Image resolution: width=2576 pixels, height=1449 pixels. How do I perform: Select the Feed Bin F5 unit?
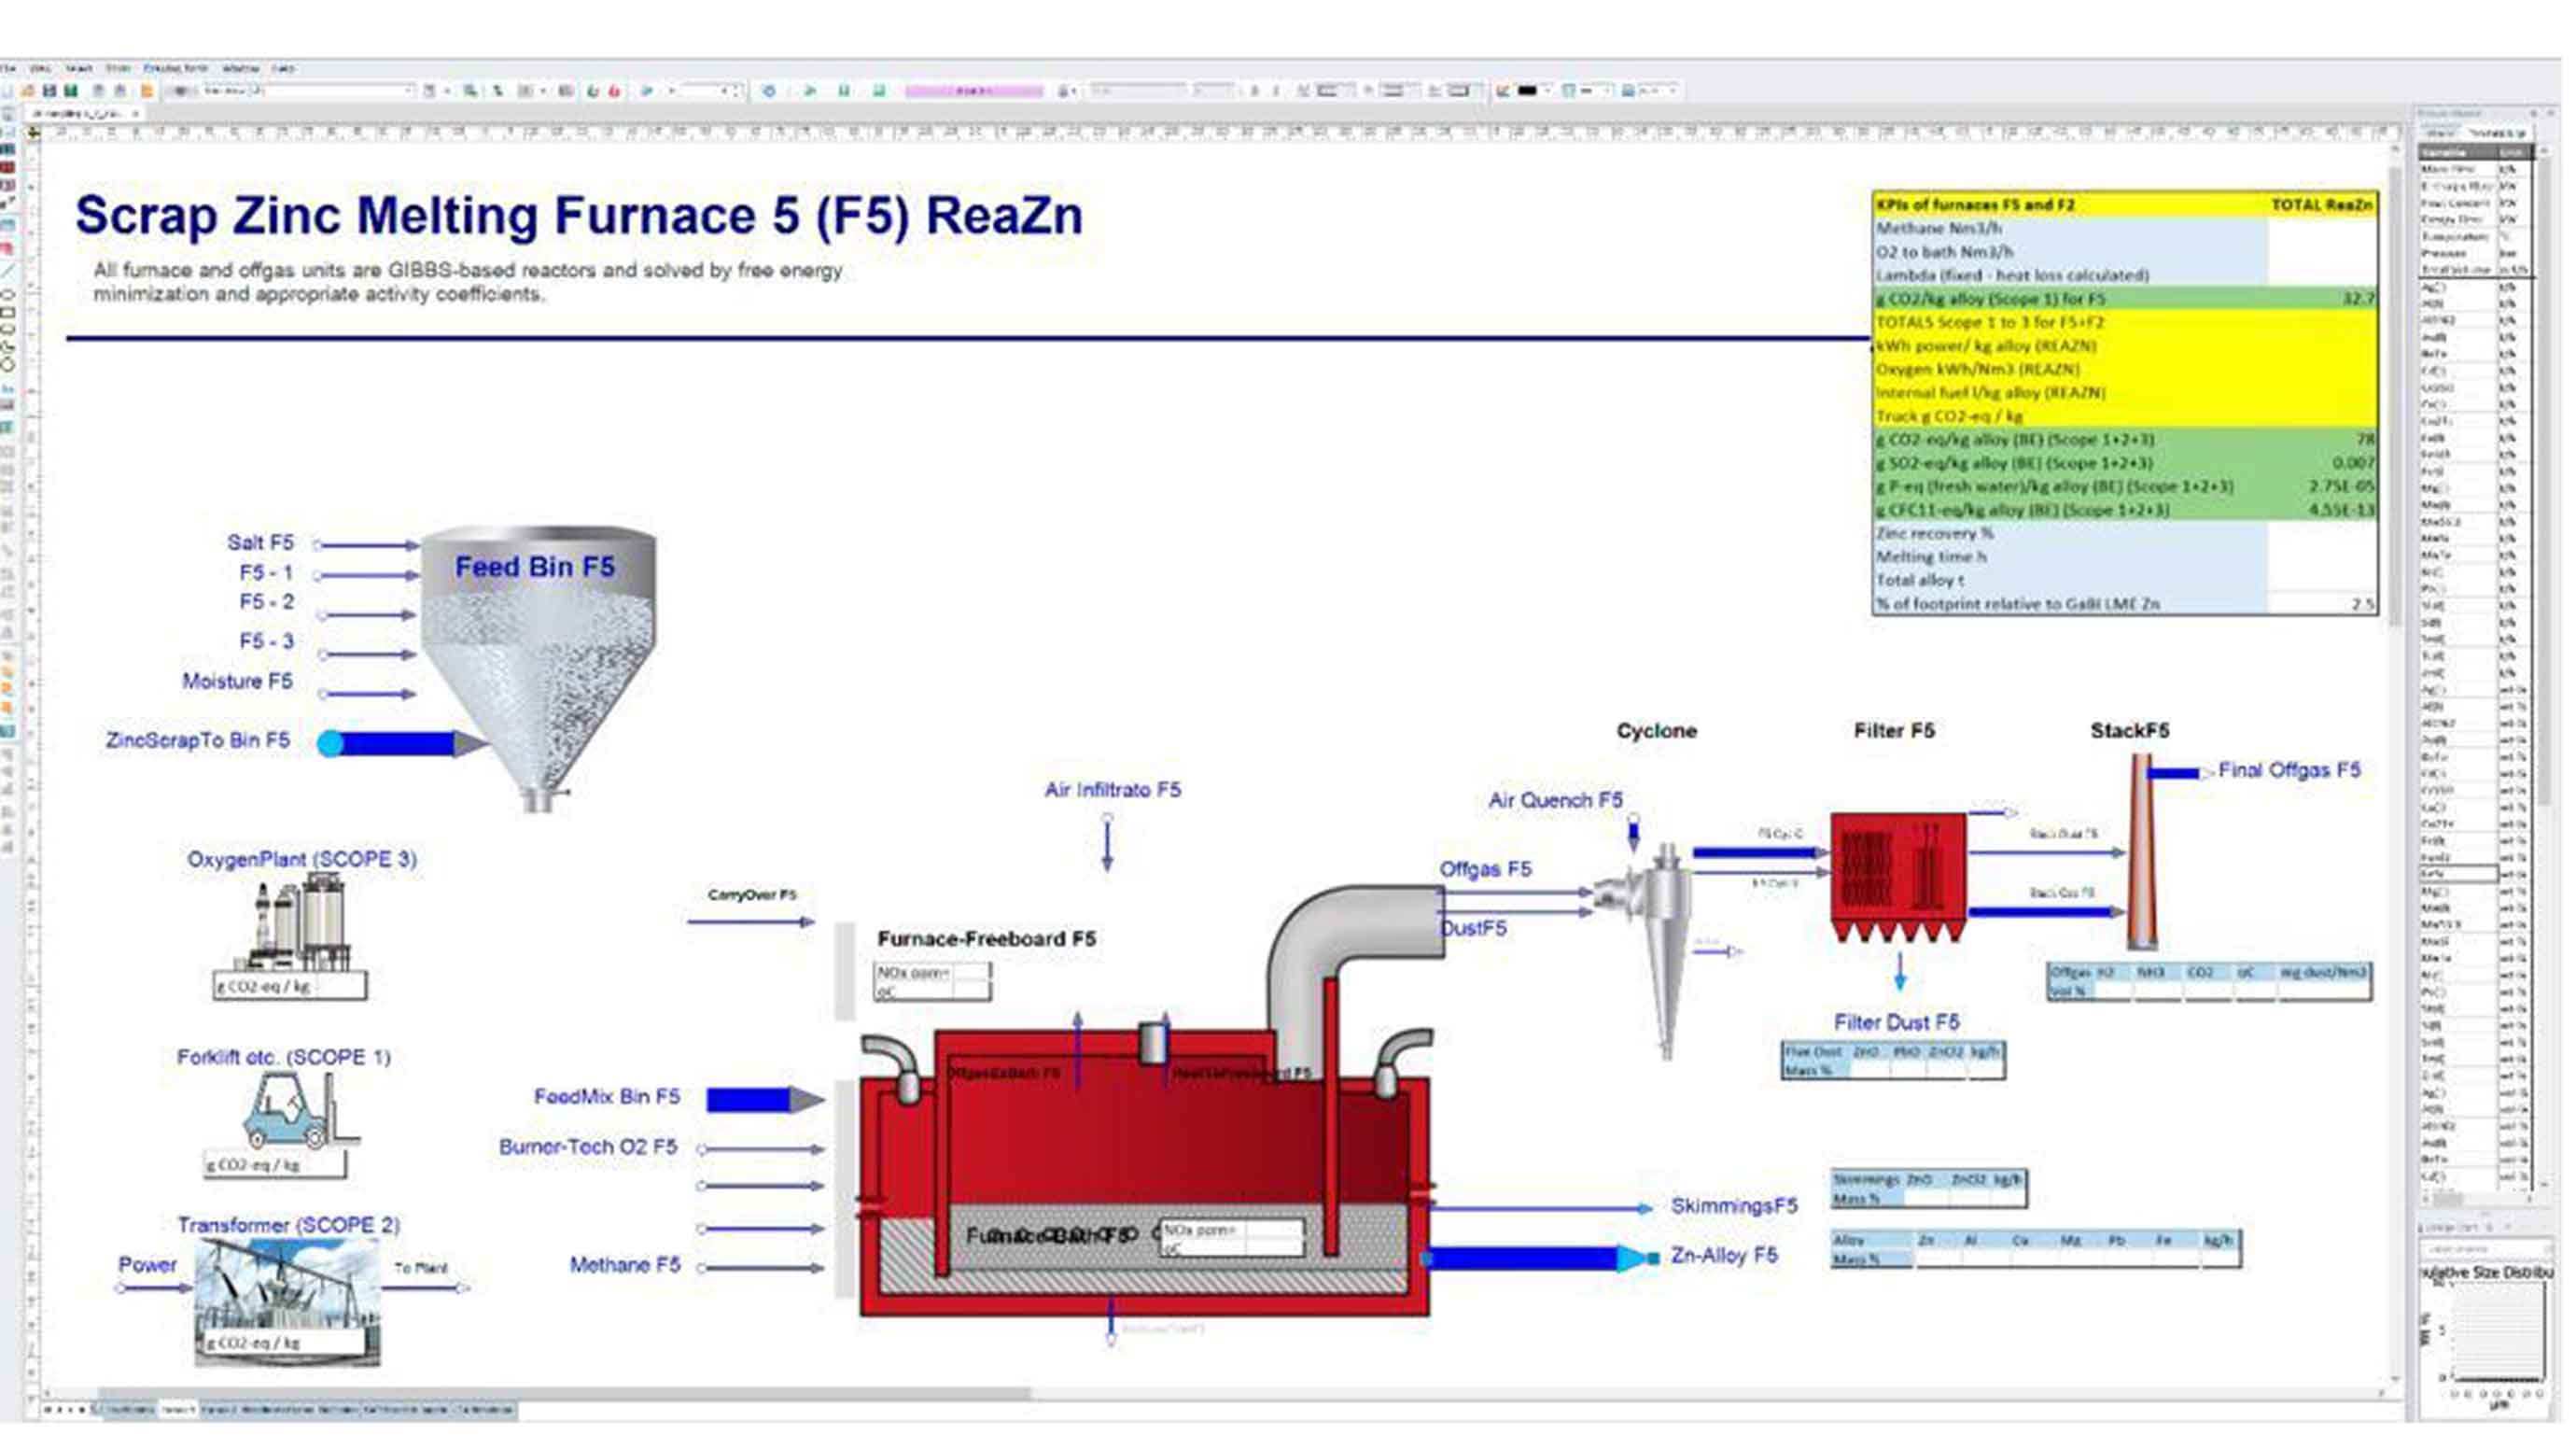pos(540,650)
